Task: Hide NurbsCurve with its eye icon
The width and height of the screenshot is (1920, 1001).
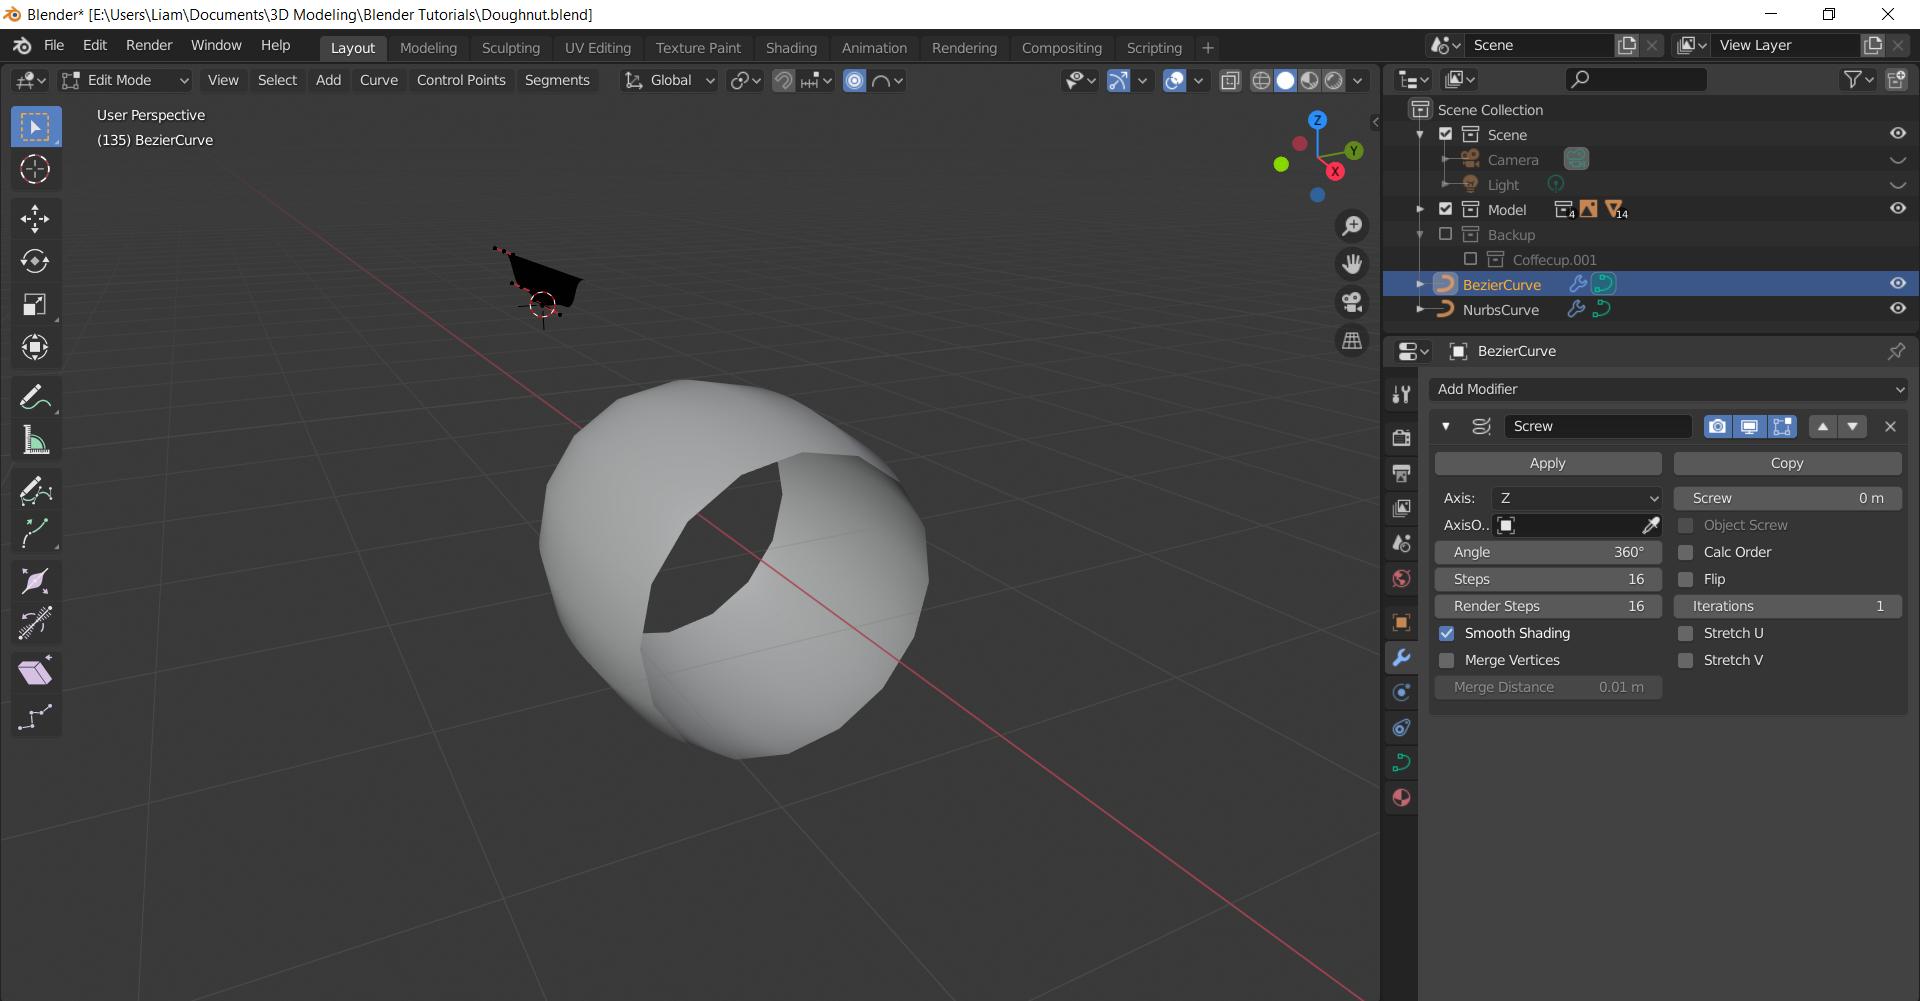Action: point(1897,309)
